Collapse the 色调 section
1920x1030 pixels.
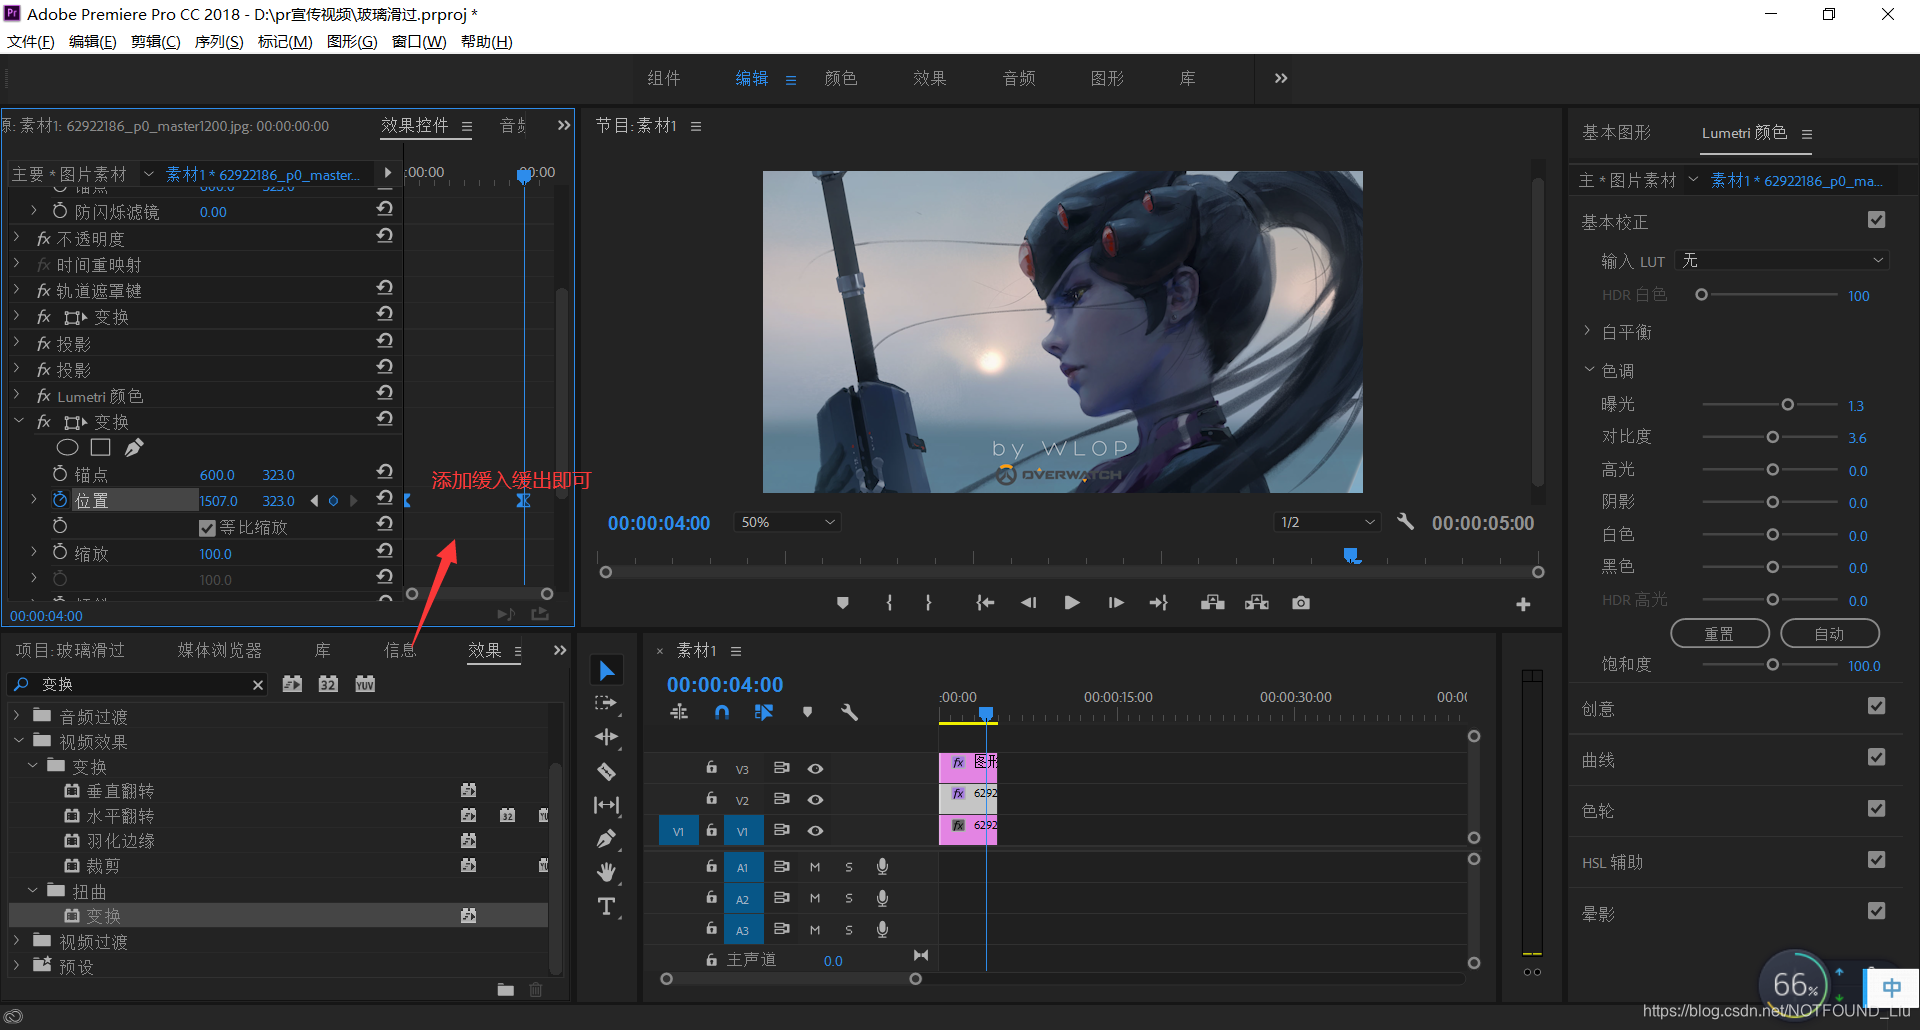pyautogui.click(x=1588, y=370)
